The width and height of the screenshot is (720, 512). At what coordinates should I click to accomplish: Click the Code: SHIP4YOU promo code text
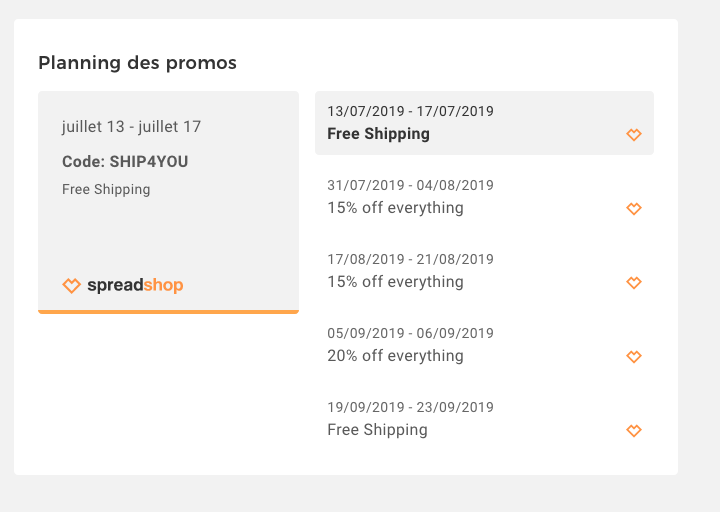(125, 161)
